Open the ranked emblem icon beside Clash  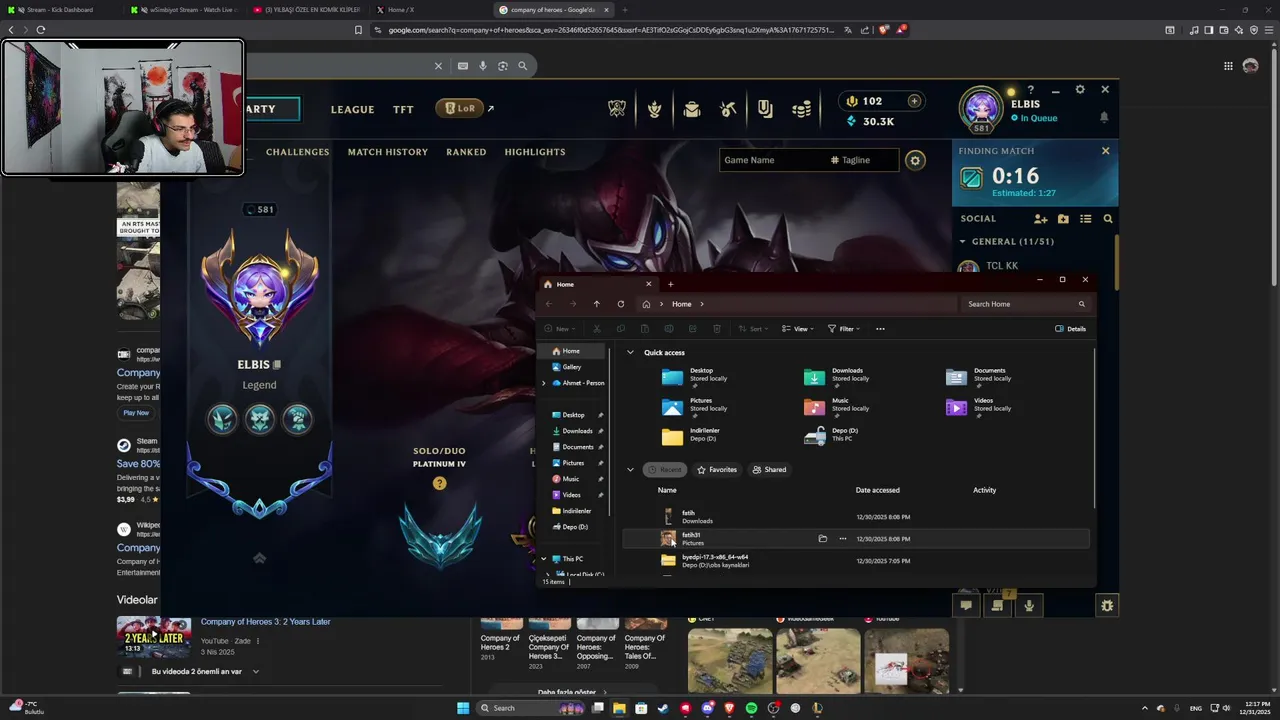click(654, 109)
